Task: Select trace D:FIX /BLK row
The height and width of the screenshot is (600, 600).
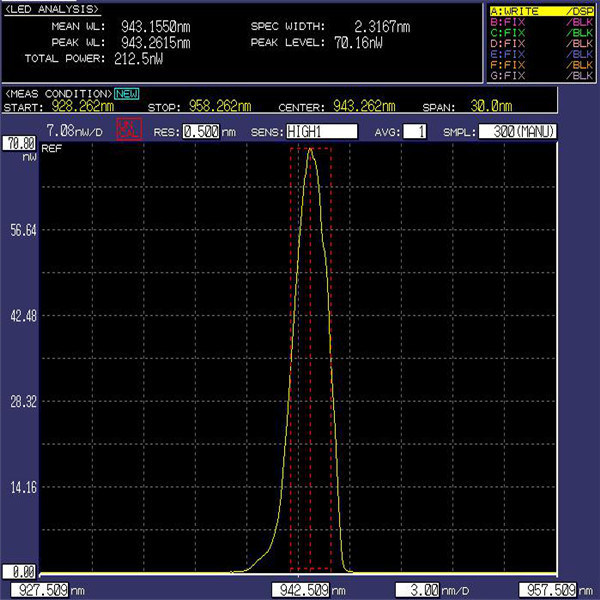Action: tap(540, 44)
